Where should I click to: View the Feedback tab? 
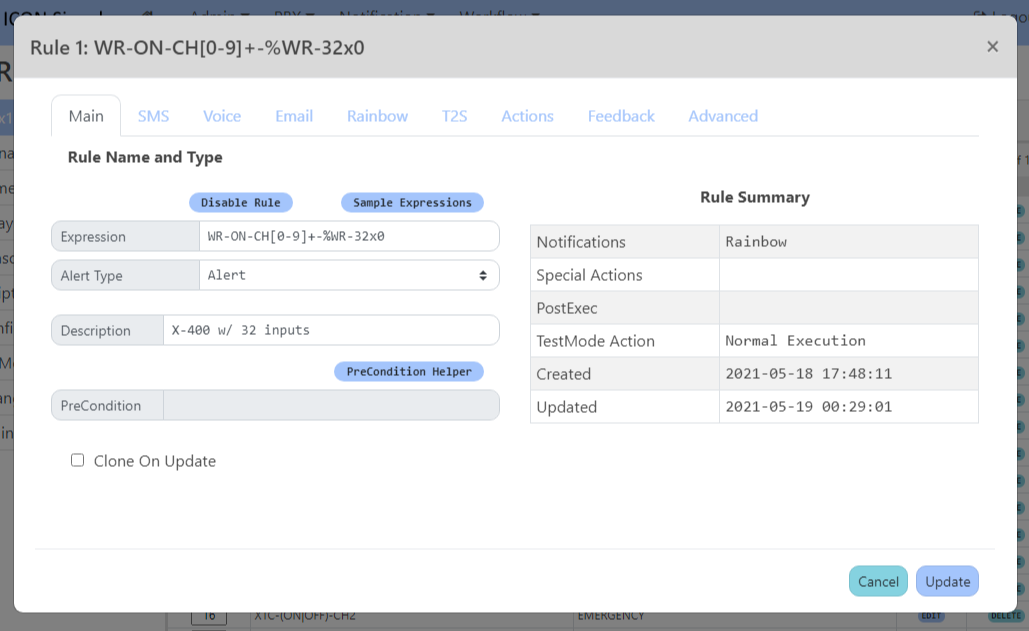click(x=621, y=116)
